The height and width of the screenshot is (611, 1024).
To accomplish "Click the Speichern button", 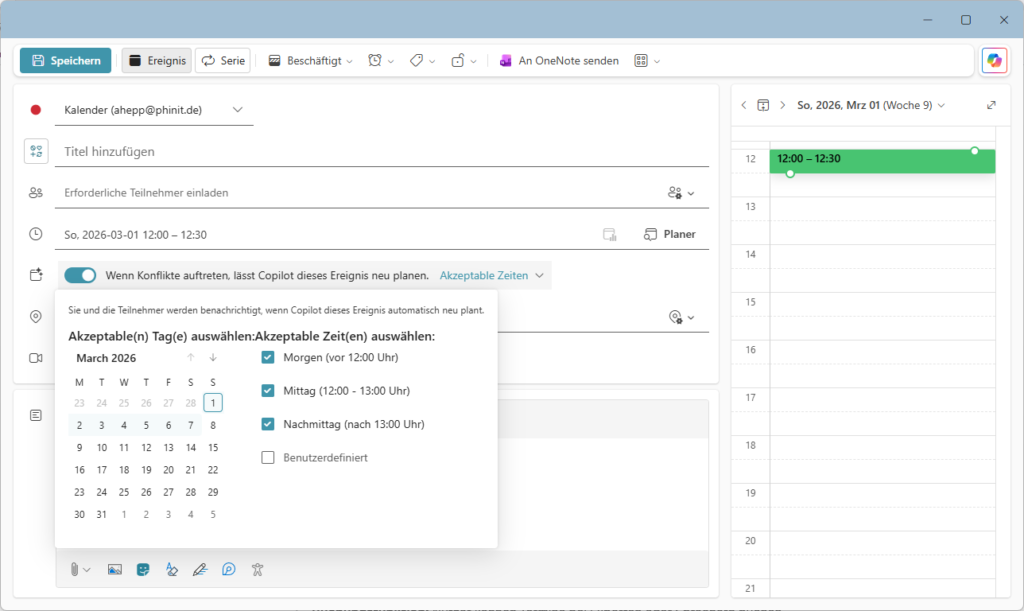I will 65,61.
